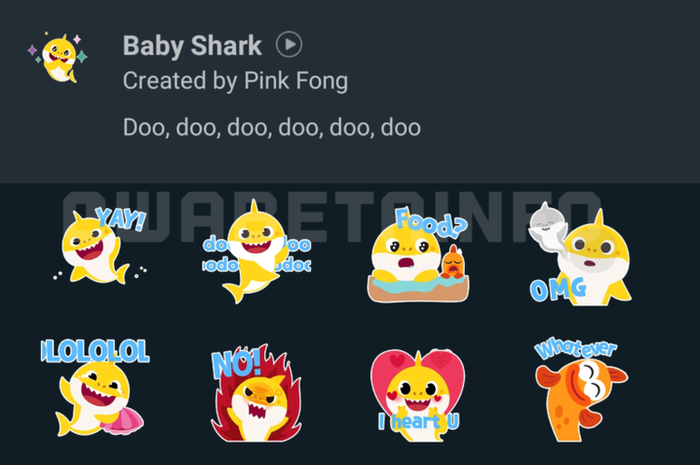Select the NO! angry shark sticker
This screenshot has height=465, width=700.
tap(257, 393)
